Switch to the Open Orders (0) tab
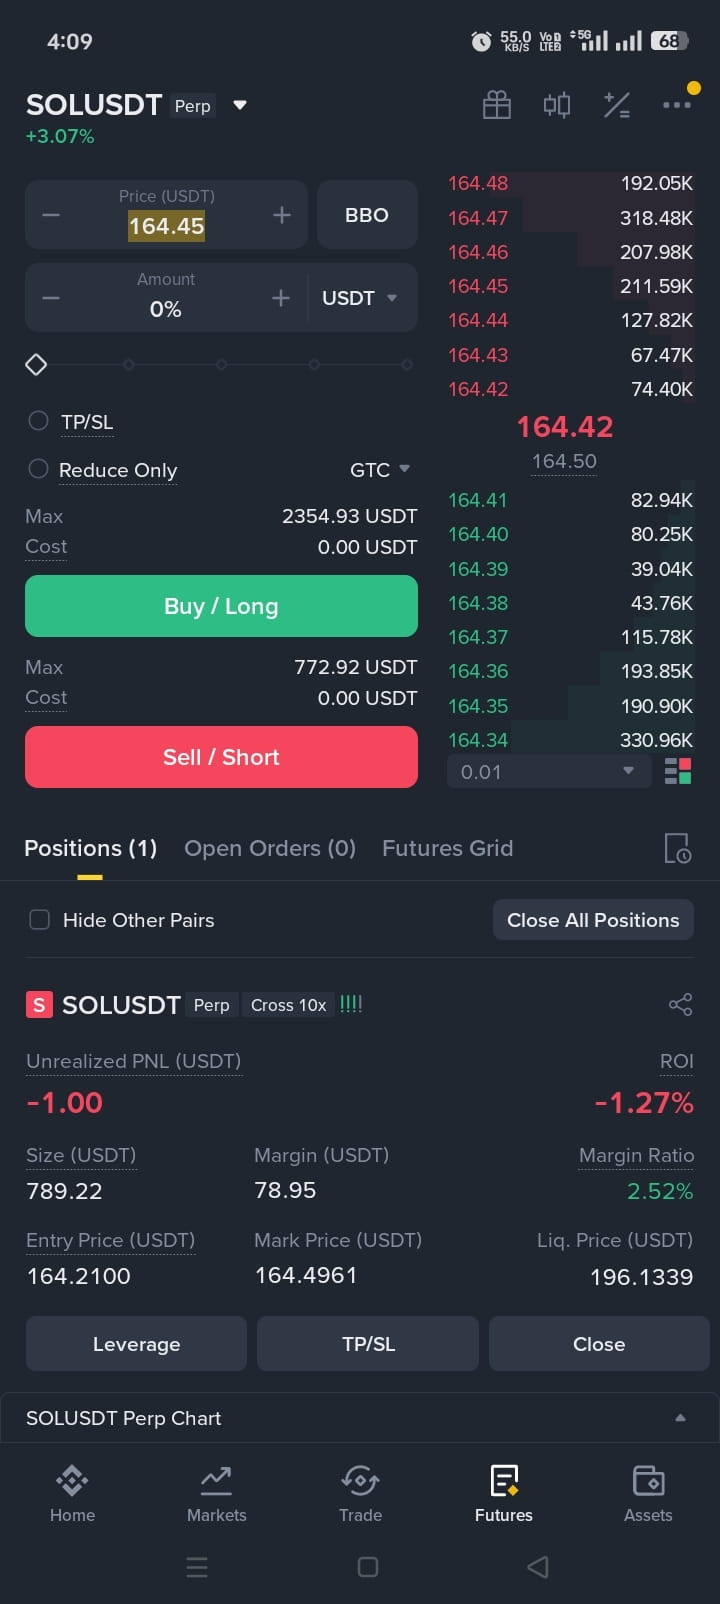The width and height of the screenshot is (720, 1604). point(270,848)
